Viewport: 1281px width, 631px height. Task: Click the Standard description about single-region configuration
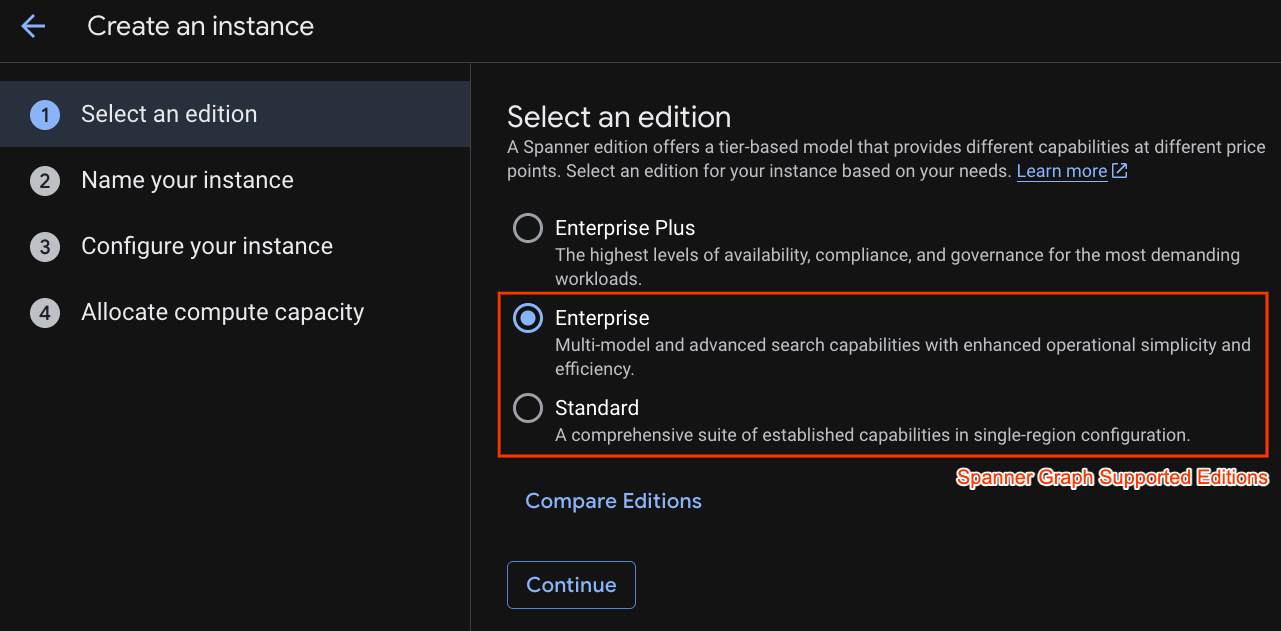tap(872, 435)
